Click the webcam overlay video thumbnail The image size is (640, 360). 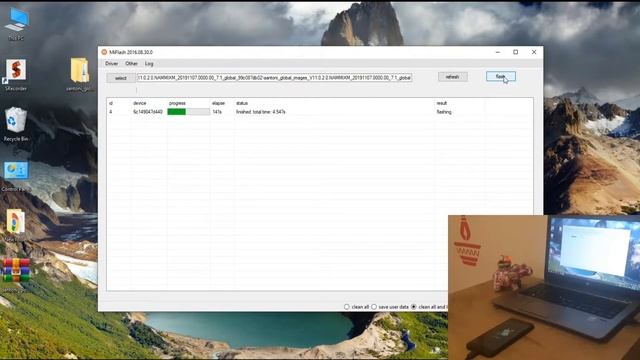[x=544, y=287]
